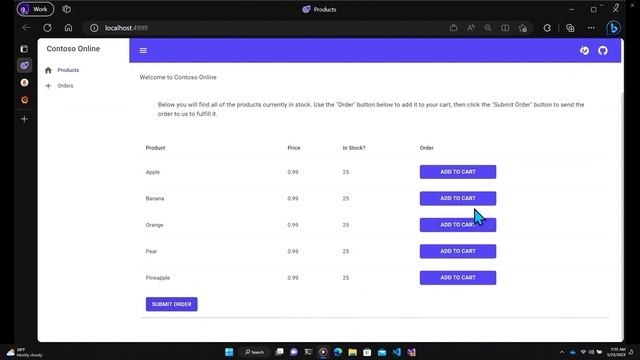Image resolution: width=640 pixels, height=360 pixels.
Task: Click the Apple product cell
Action: 153,172
